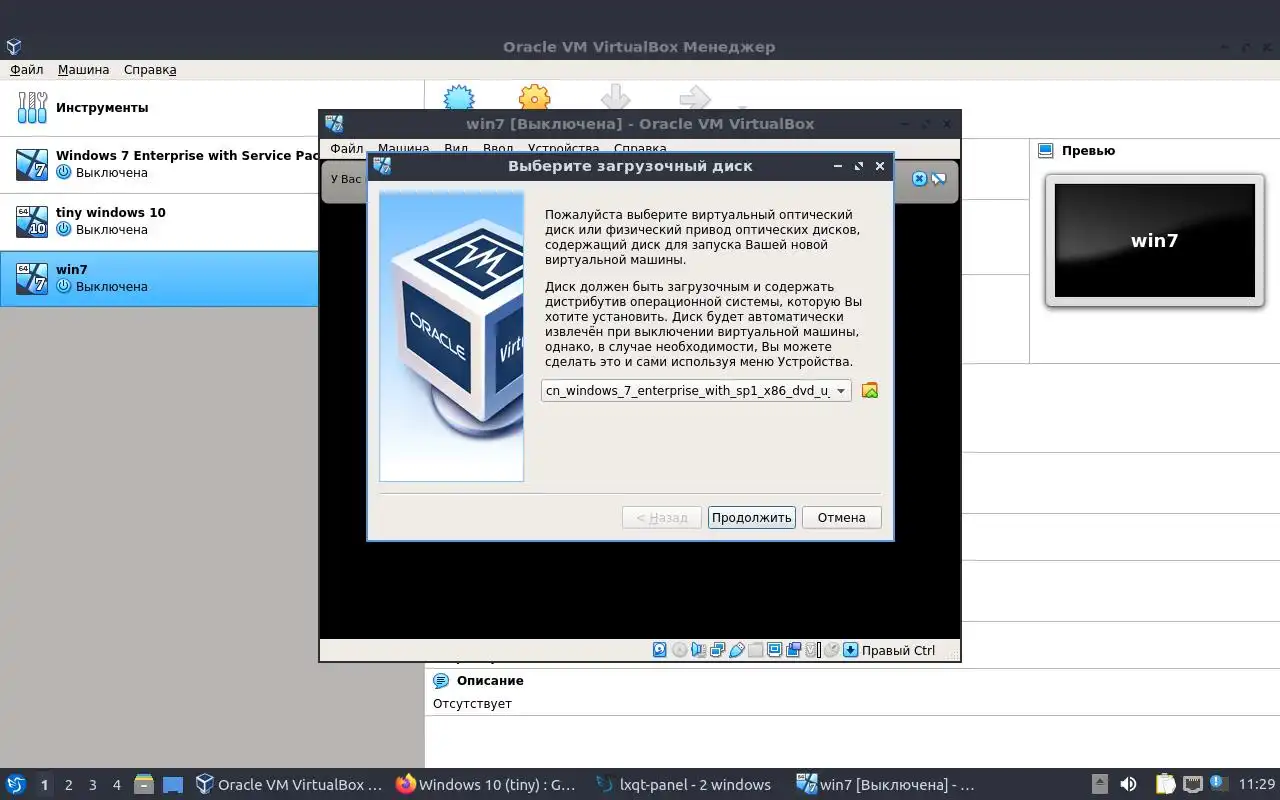Click the Правый Ctrl host key label

tap(898, 651)
